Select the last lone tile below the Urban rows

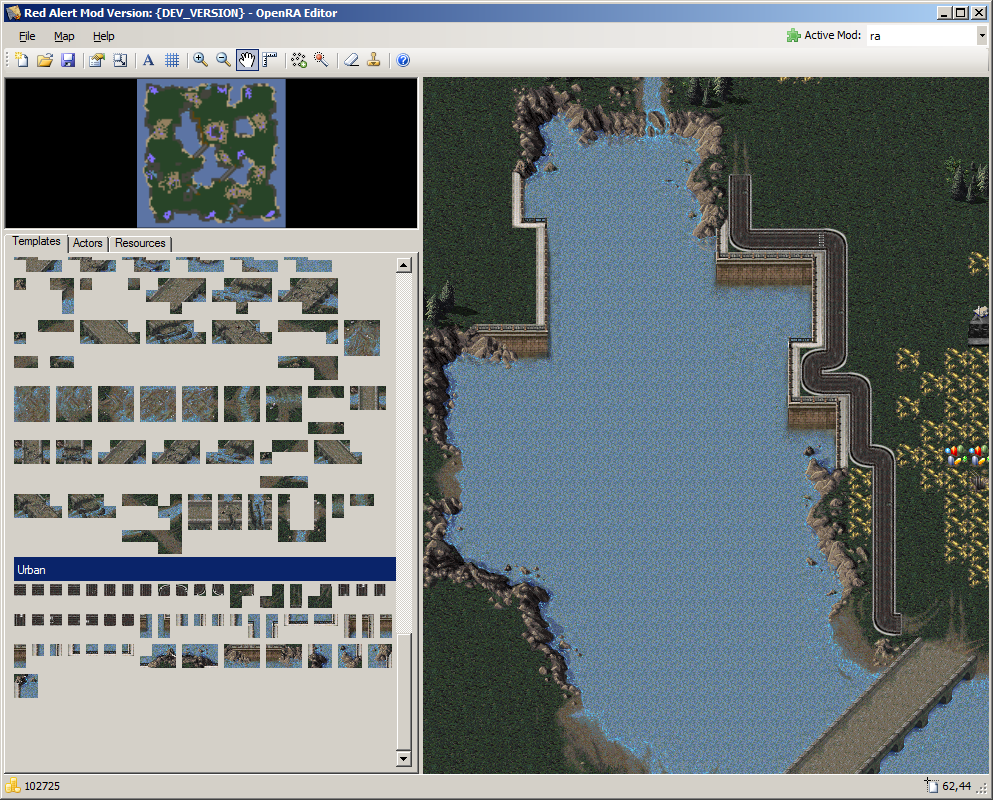point(26,686)
